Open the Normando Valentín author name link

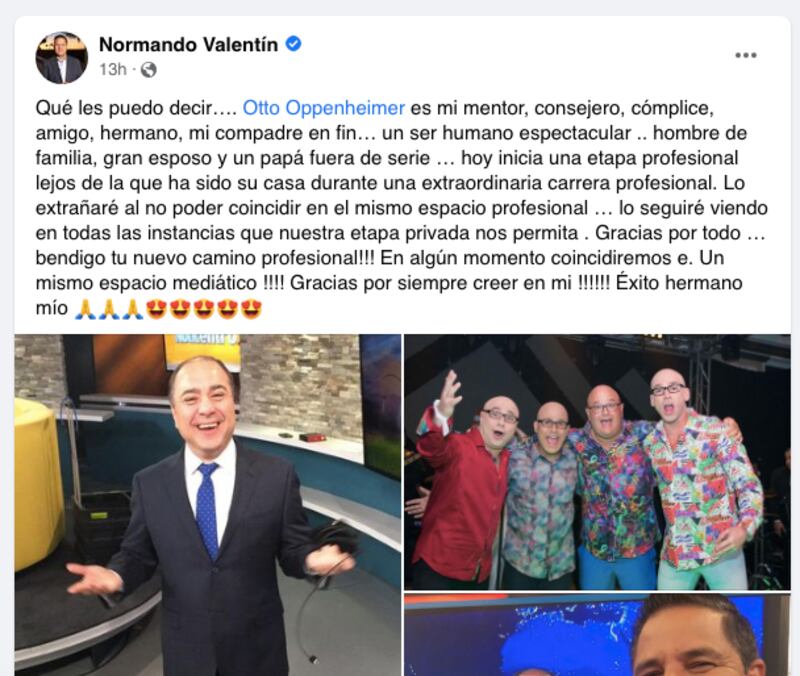point(188,44)
